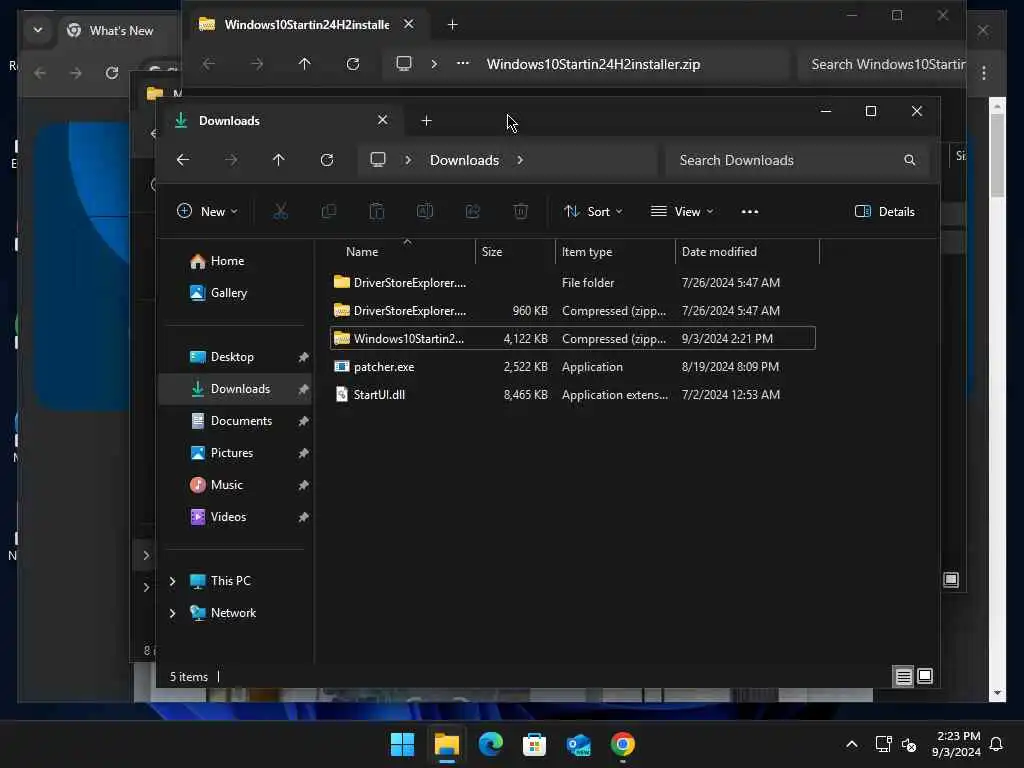1024x768 pixels.
Task: Open the Sort dropdown menu
Action: [593, 212]
